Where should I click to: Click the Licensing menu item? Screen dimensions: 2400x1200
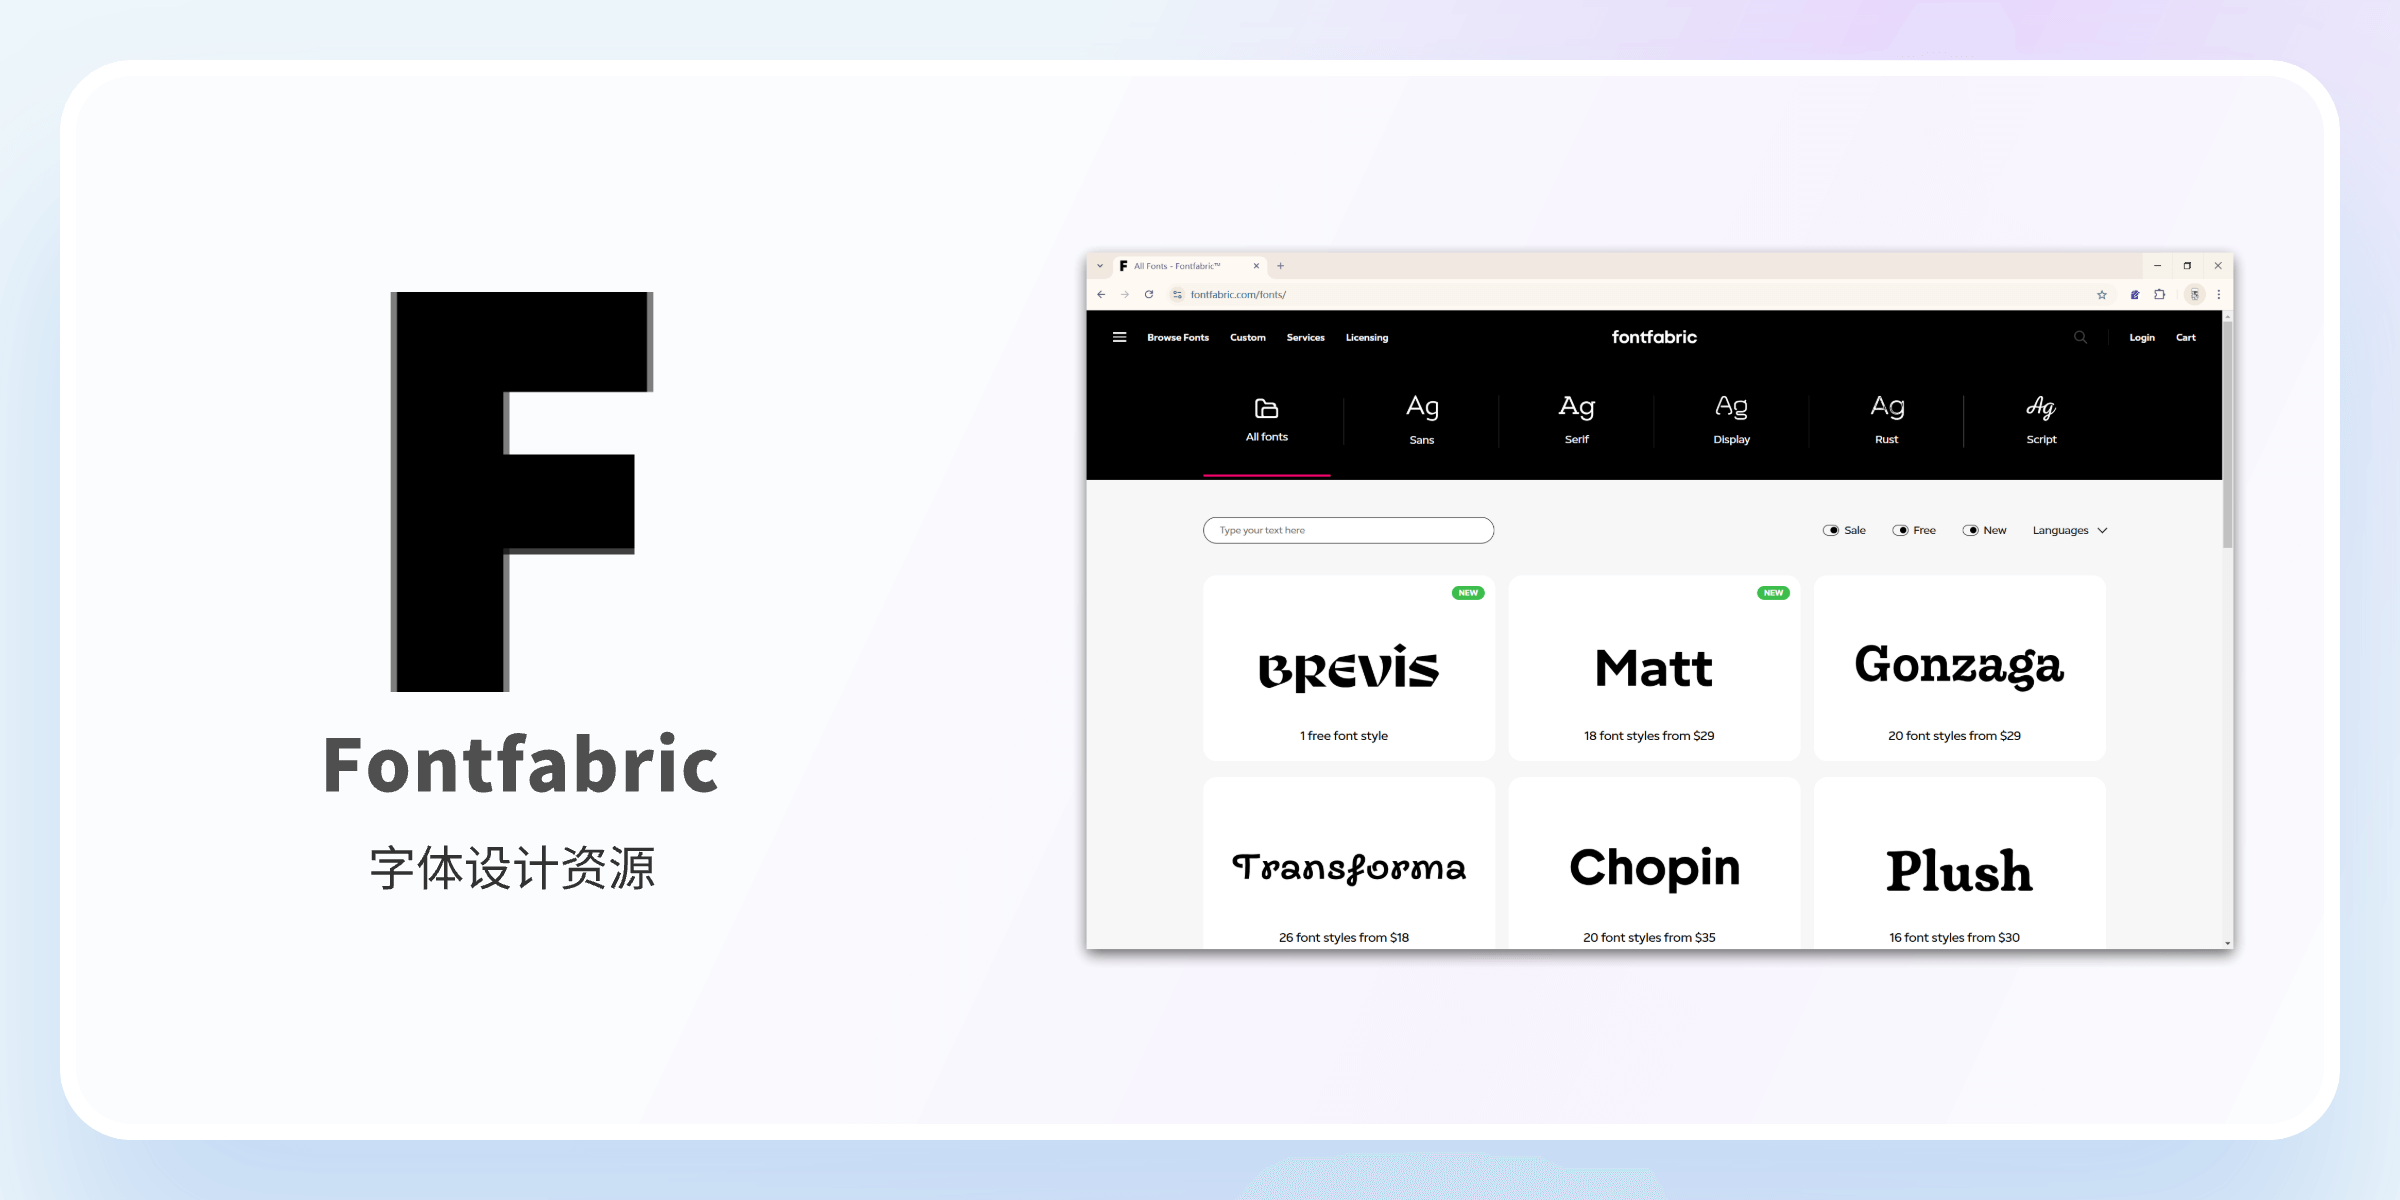[x=1367, y=337]
